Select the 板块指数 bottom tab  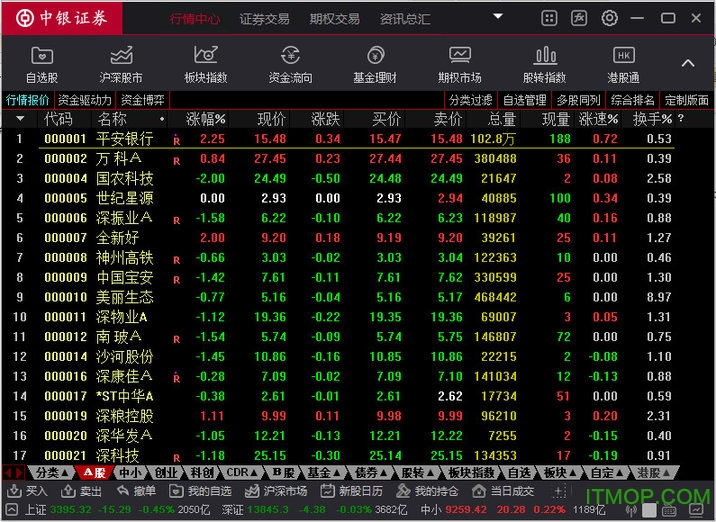[x=472, y=473]
